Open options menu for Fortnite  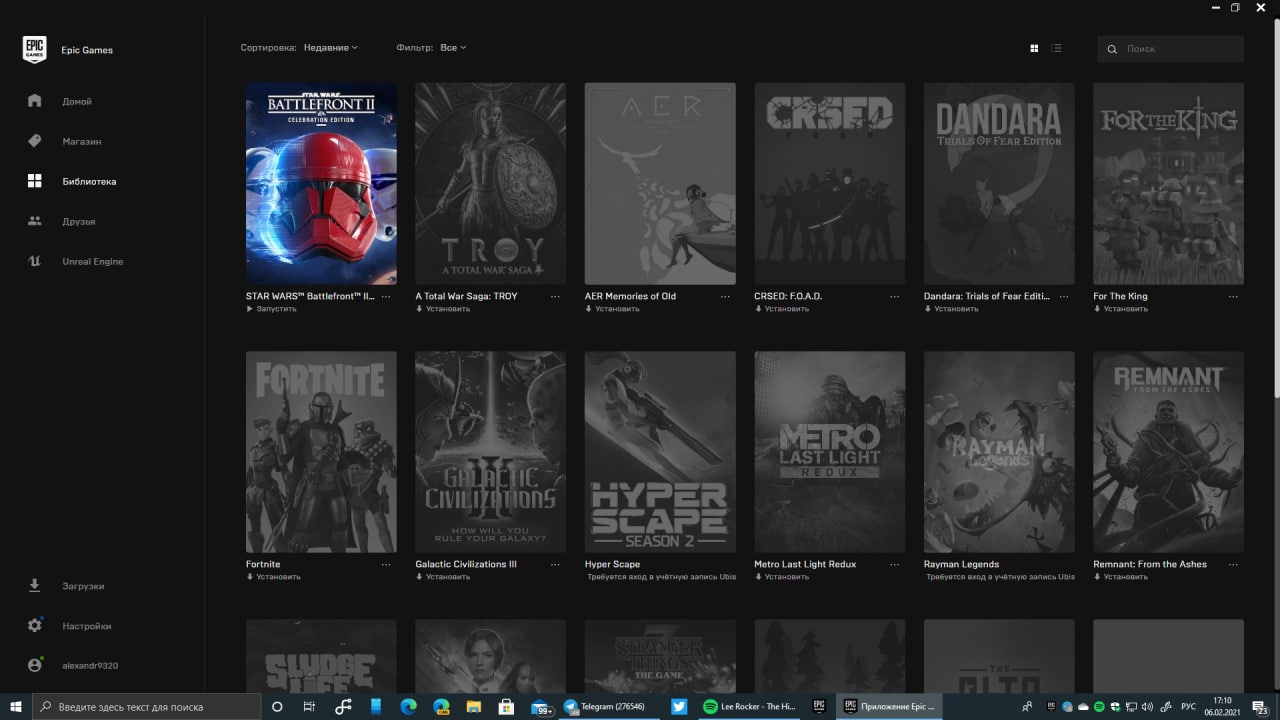386,565
